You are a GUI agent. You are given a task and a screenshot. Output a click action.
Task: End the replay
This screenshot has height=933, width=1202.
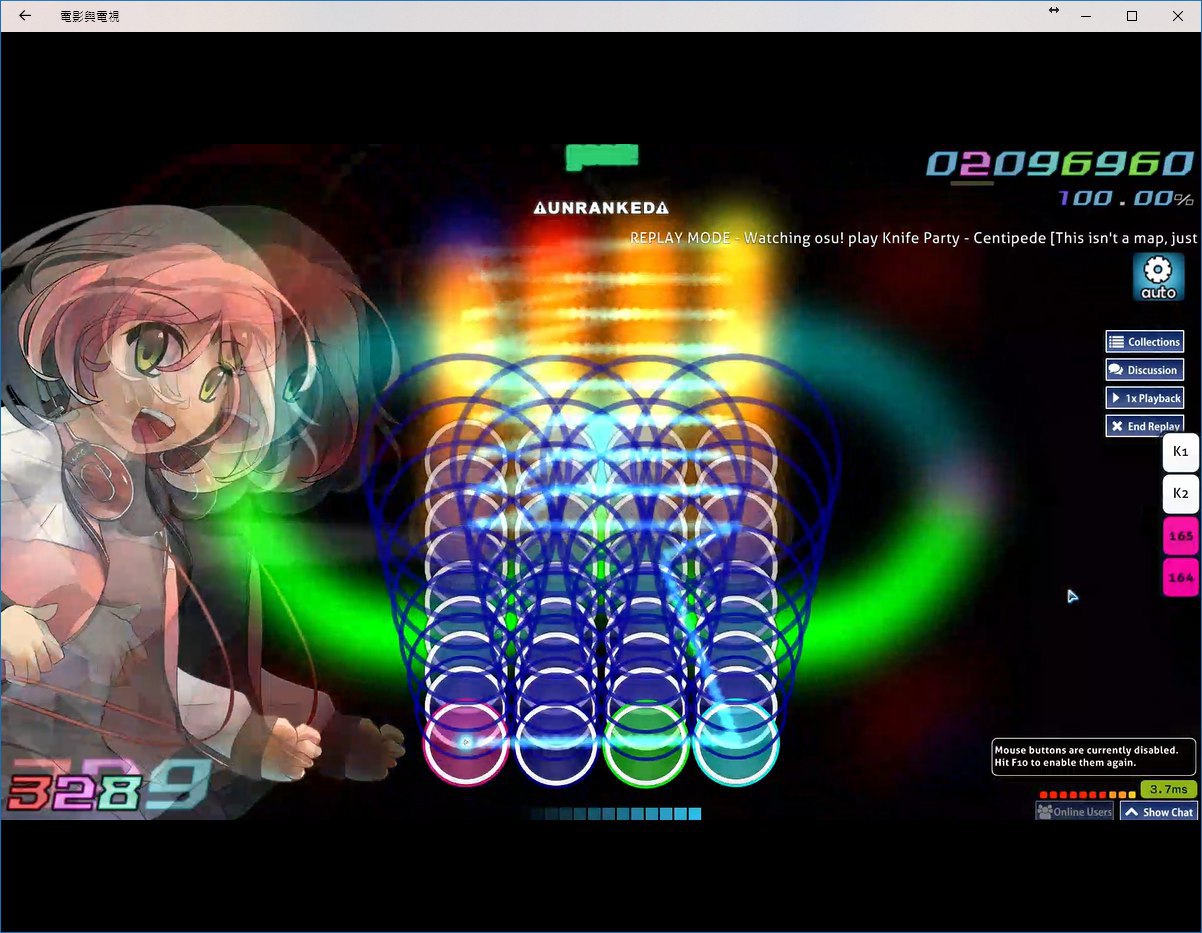pos(1144,426)
